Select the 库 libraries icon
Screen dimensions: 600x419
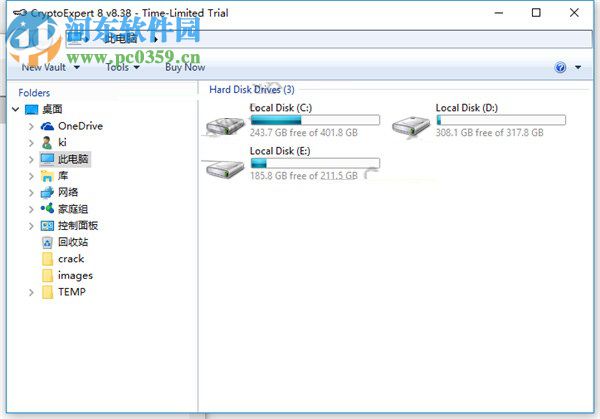[x=47, y=176]
